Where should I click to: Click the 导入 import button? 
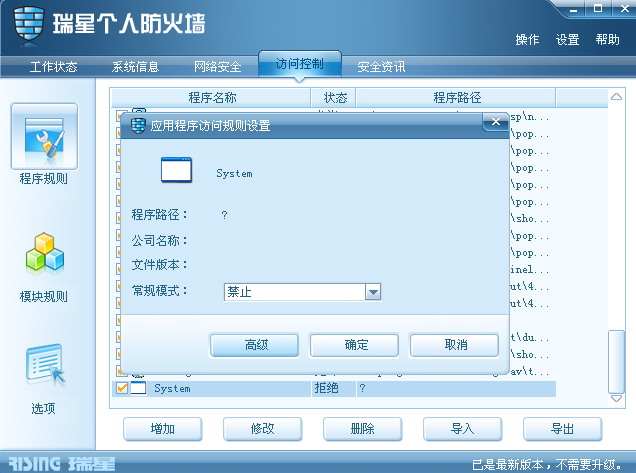coord(462,429)
